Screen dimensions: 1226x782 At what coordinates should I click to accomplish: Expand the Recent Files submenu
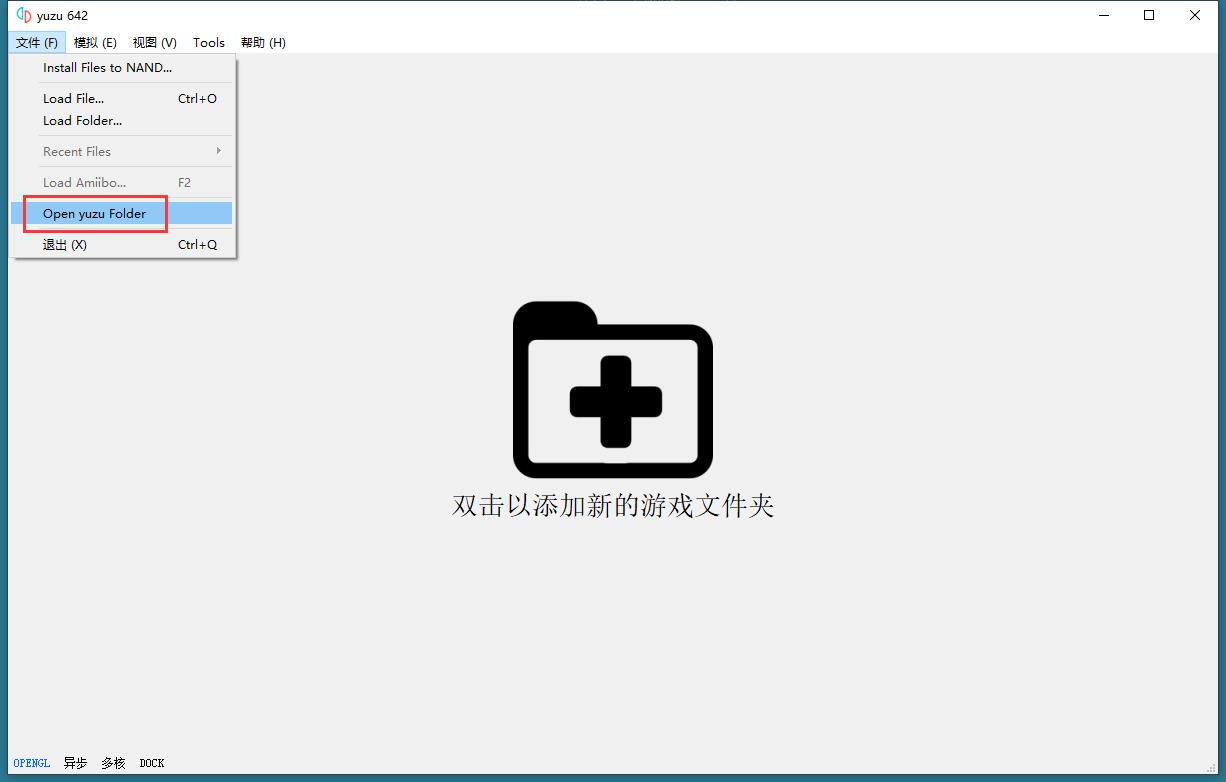coord(122,152)
